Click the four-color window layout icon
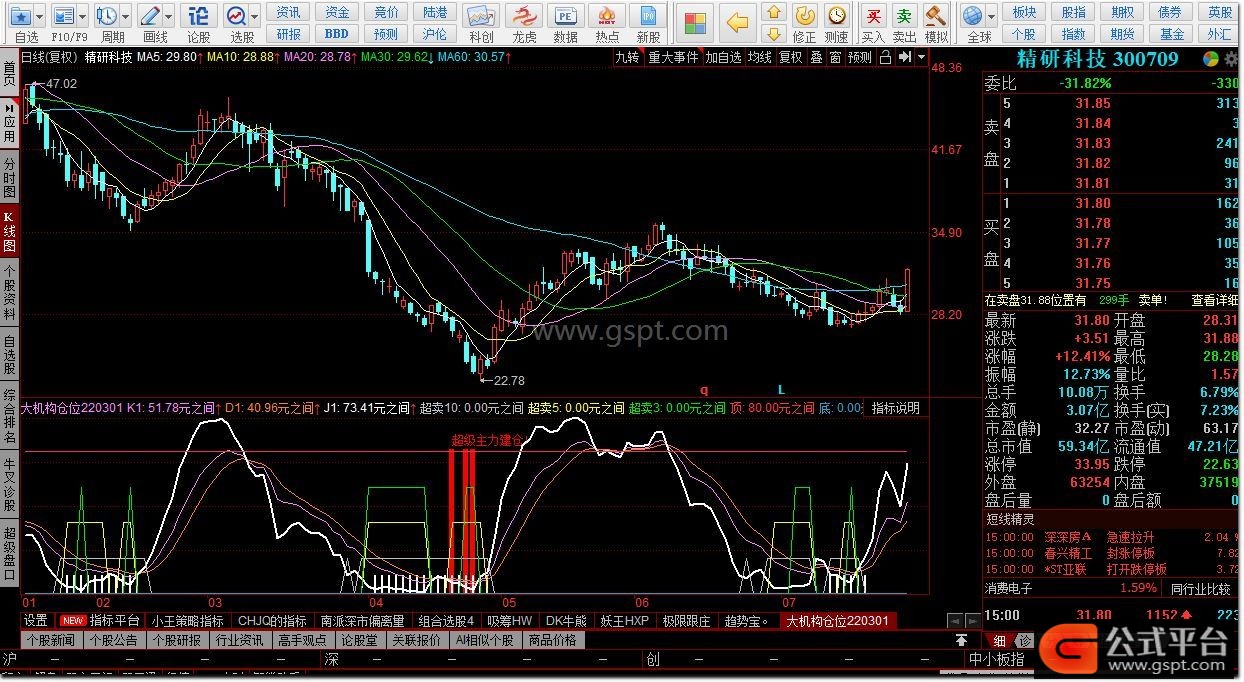 coord(696,22)
